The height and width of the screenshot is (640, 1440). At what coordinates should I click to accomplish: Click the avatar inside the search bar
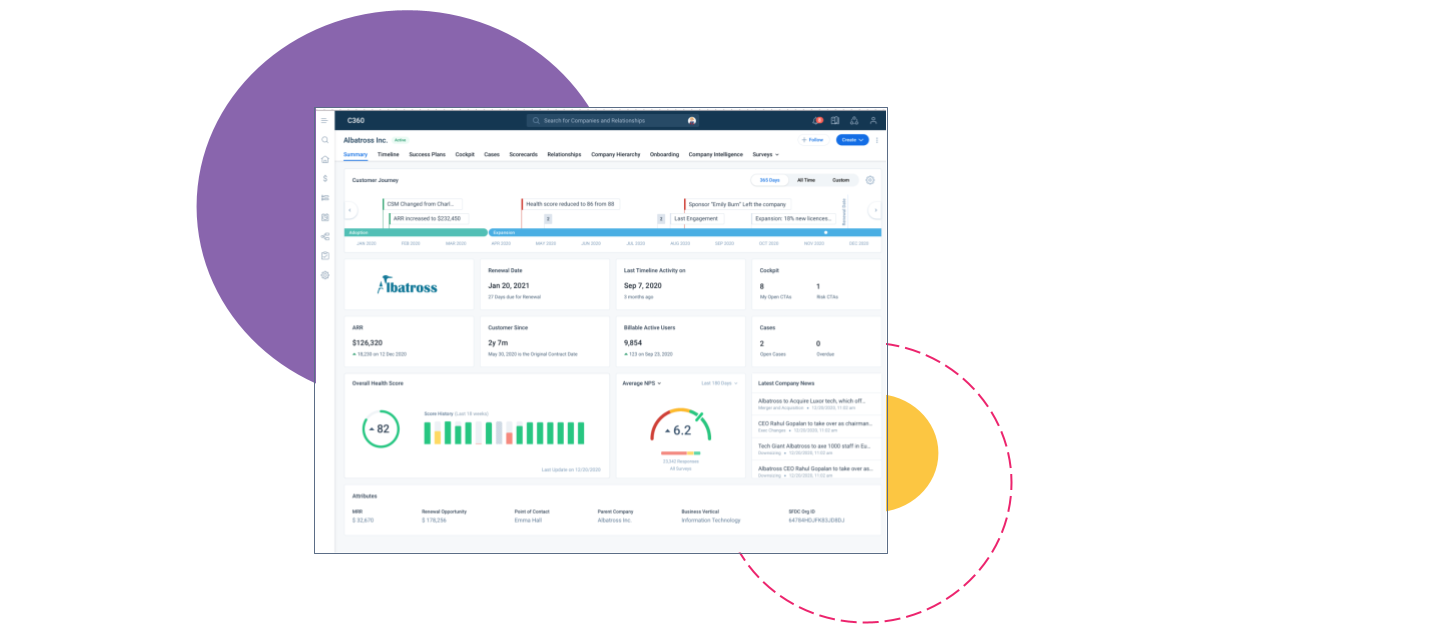(691, 120)
